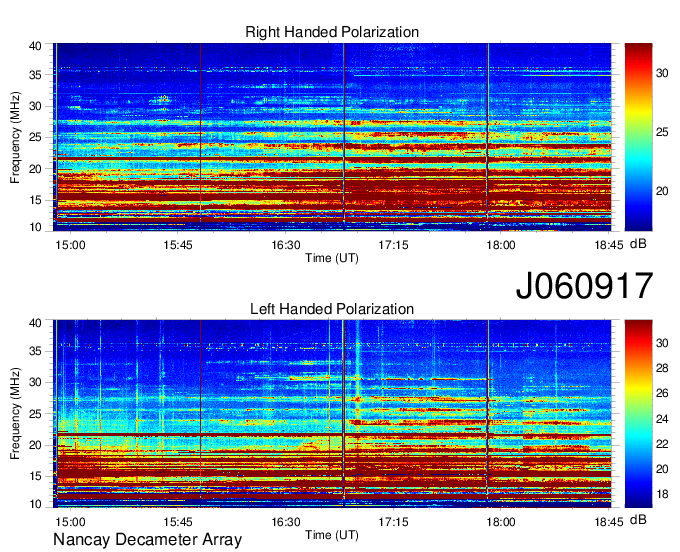Click the 18:45 tick label under the top plot
This screenshot has height=552, width=680.
(608, 245)
